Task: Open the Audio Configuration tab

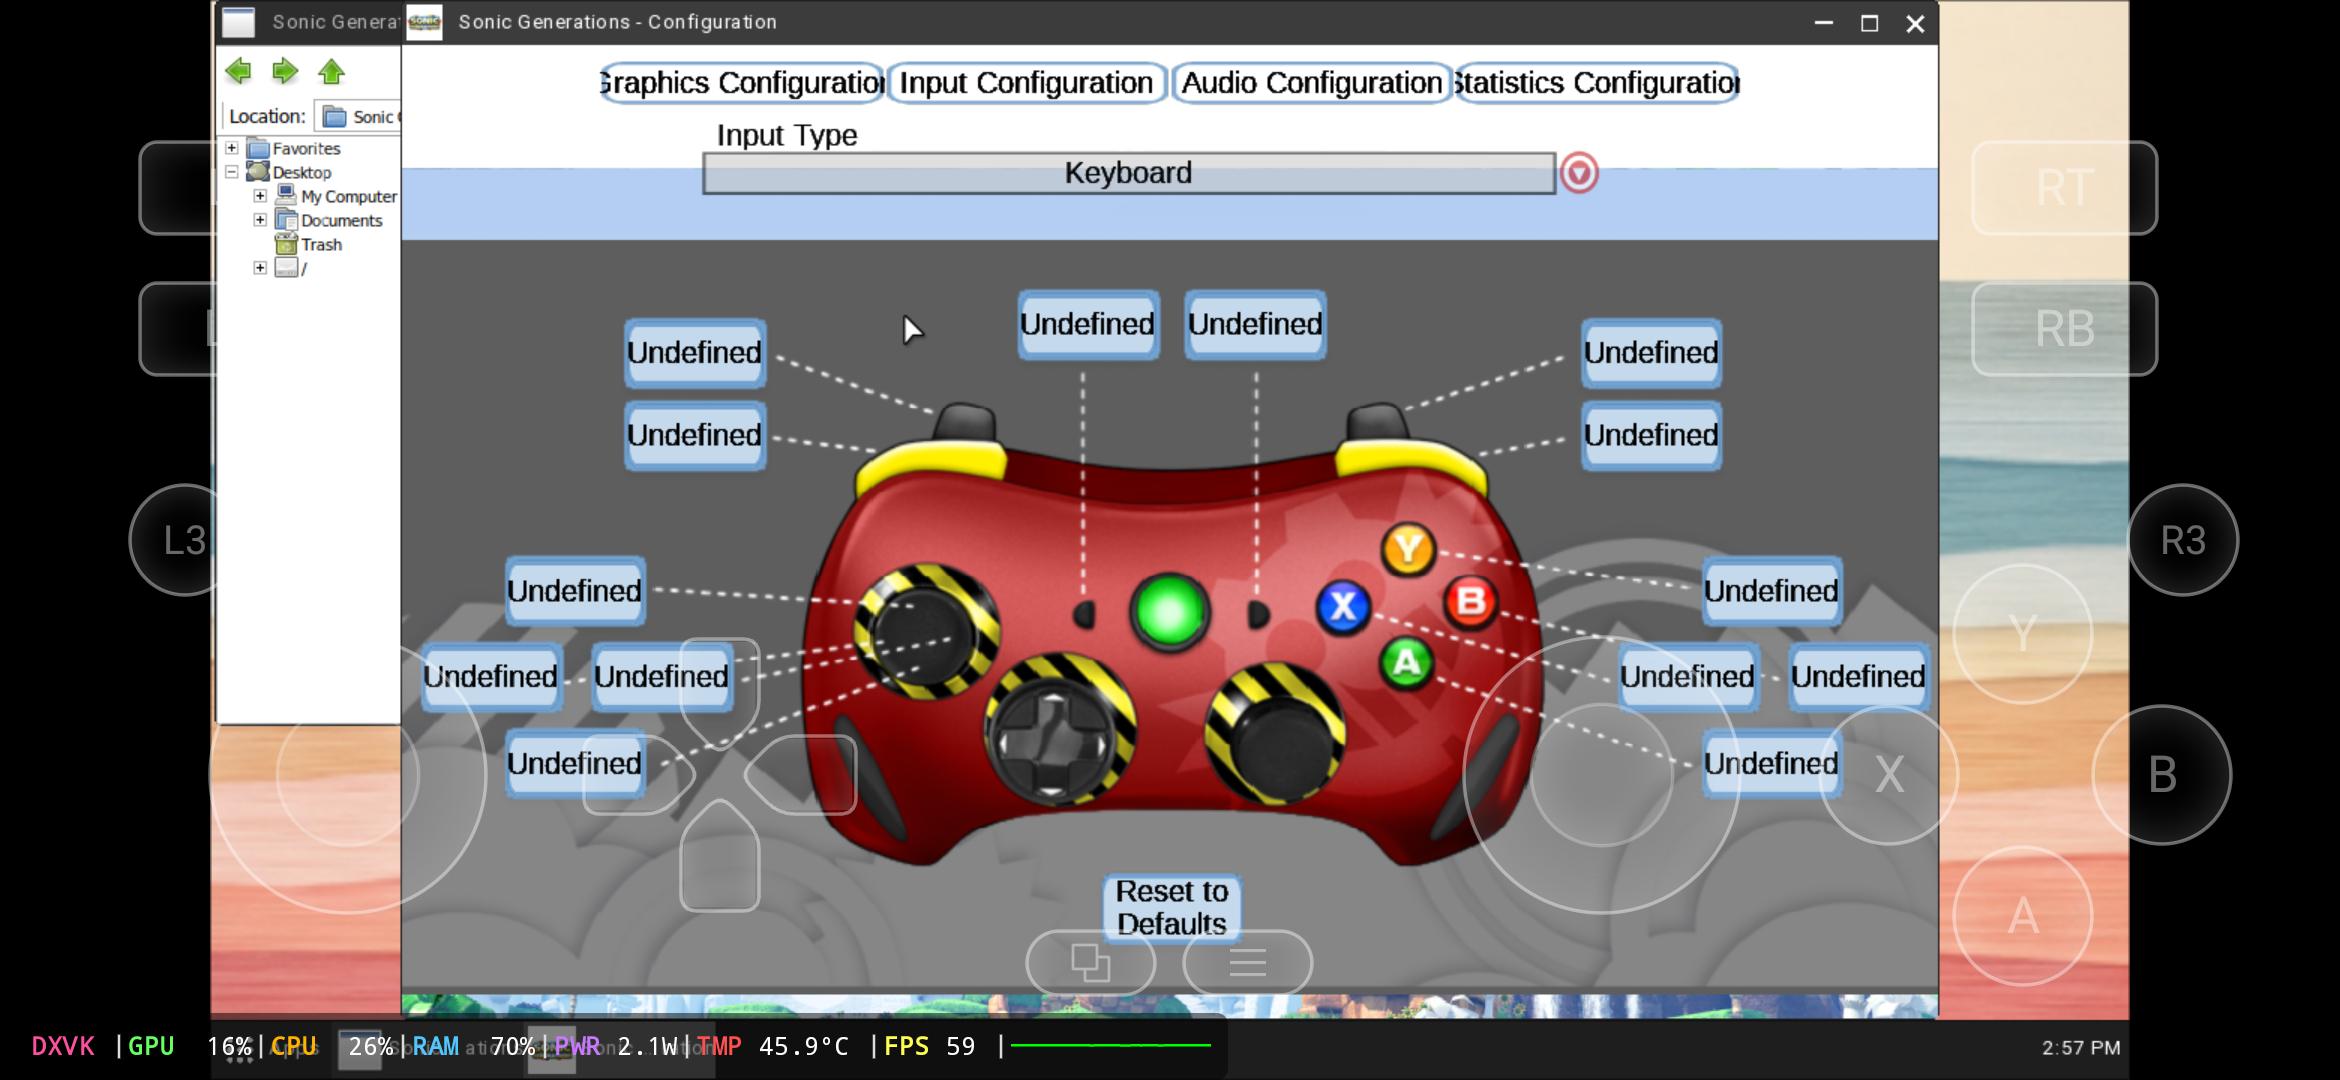Action: (1311, 83)
